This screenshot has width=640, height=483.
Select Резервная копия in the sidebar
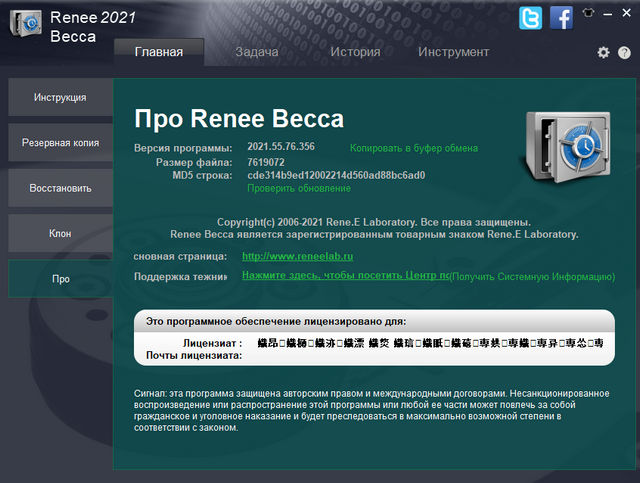60,143
